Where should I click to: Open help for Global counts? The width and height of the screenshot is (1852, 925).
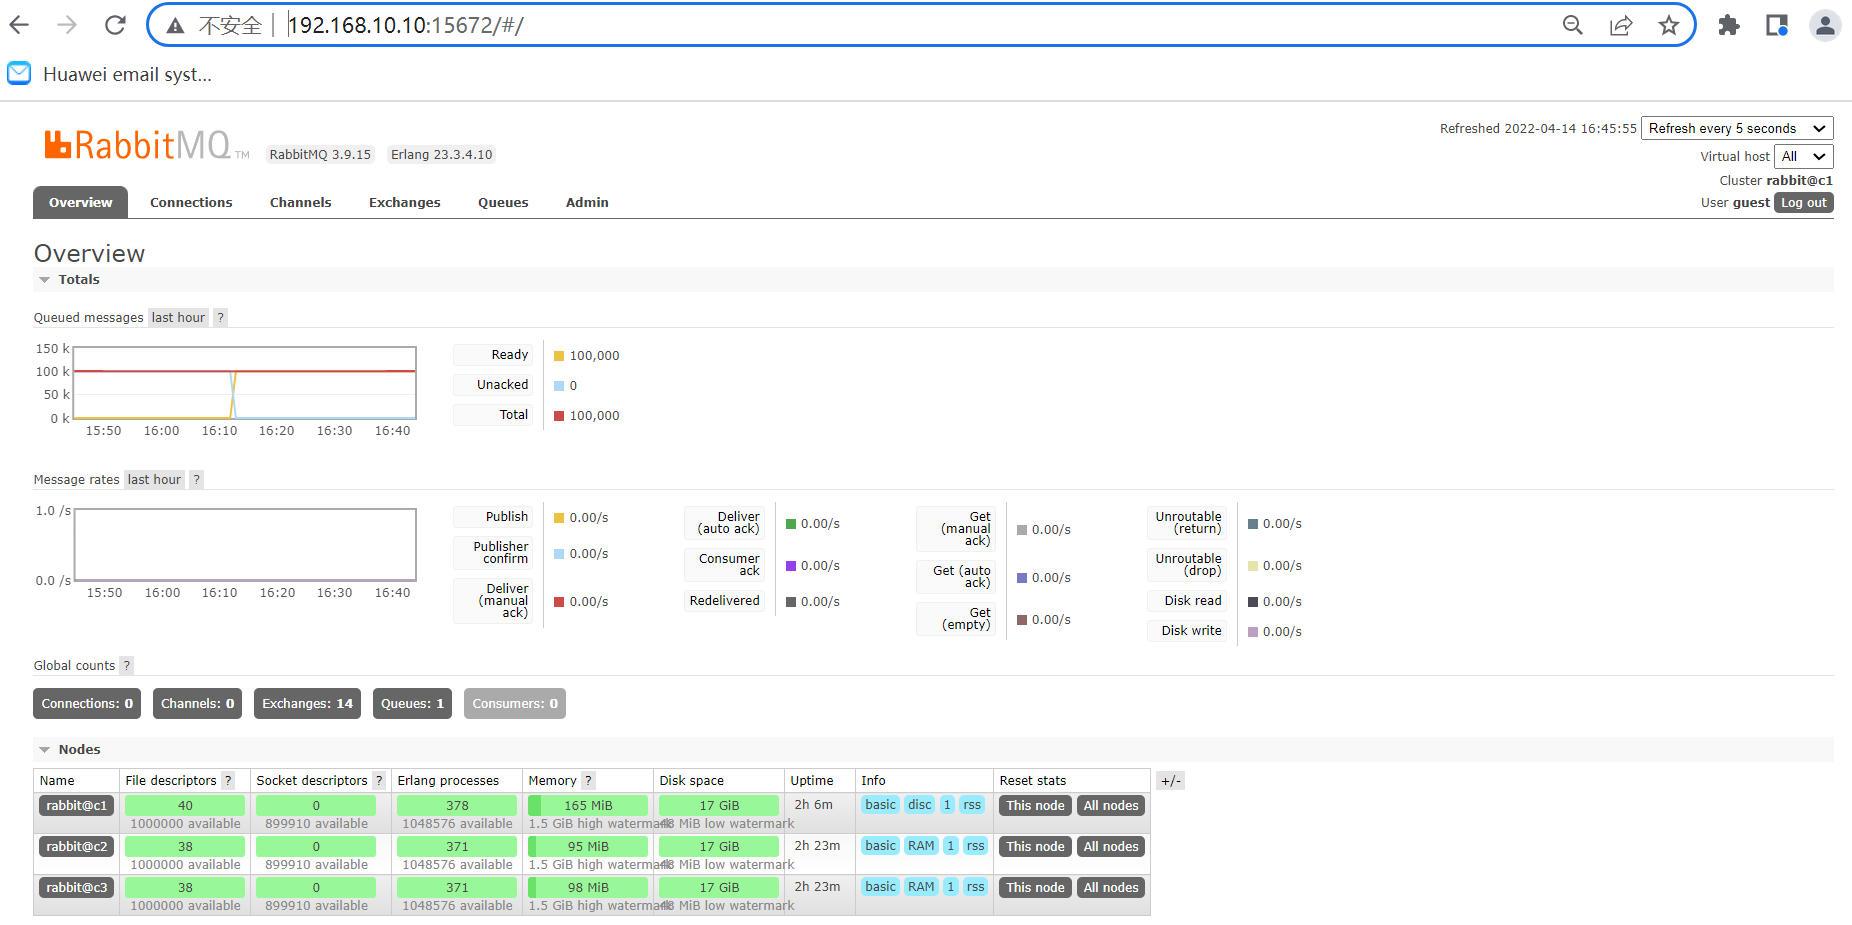127,666
